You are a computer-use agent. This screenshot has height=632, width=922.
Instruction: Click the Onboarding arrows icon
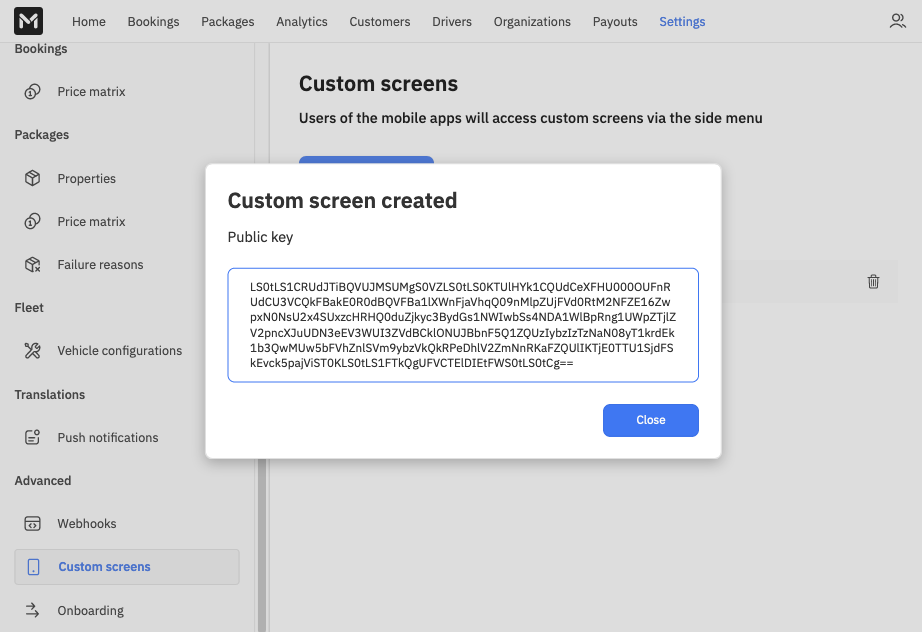(x=32, y=610)
